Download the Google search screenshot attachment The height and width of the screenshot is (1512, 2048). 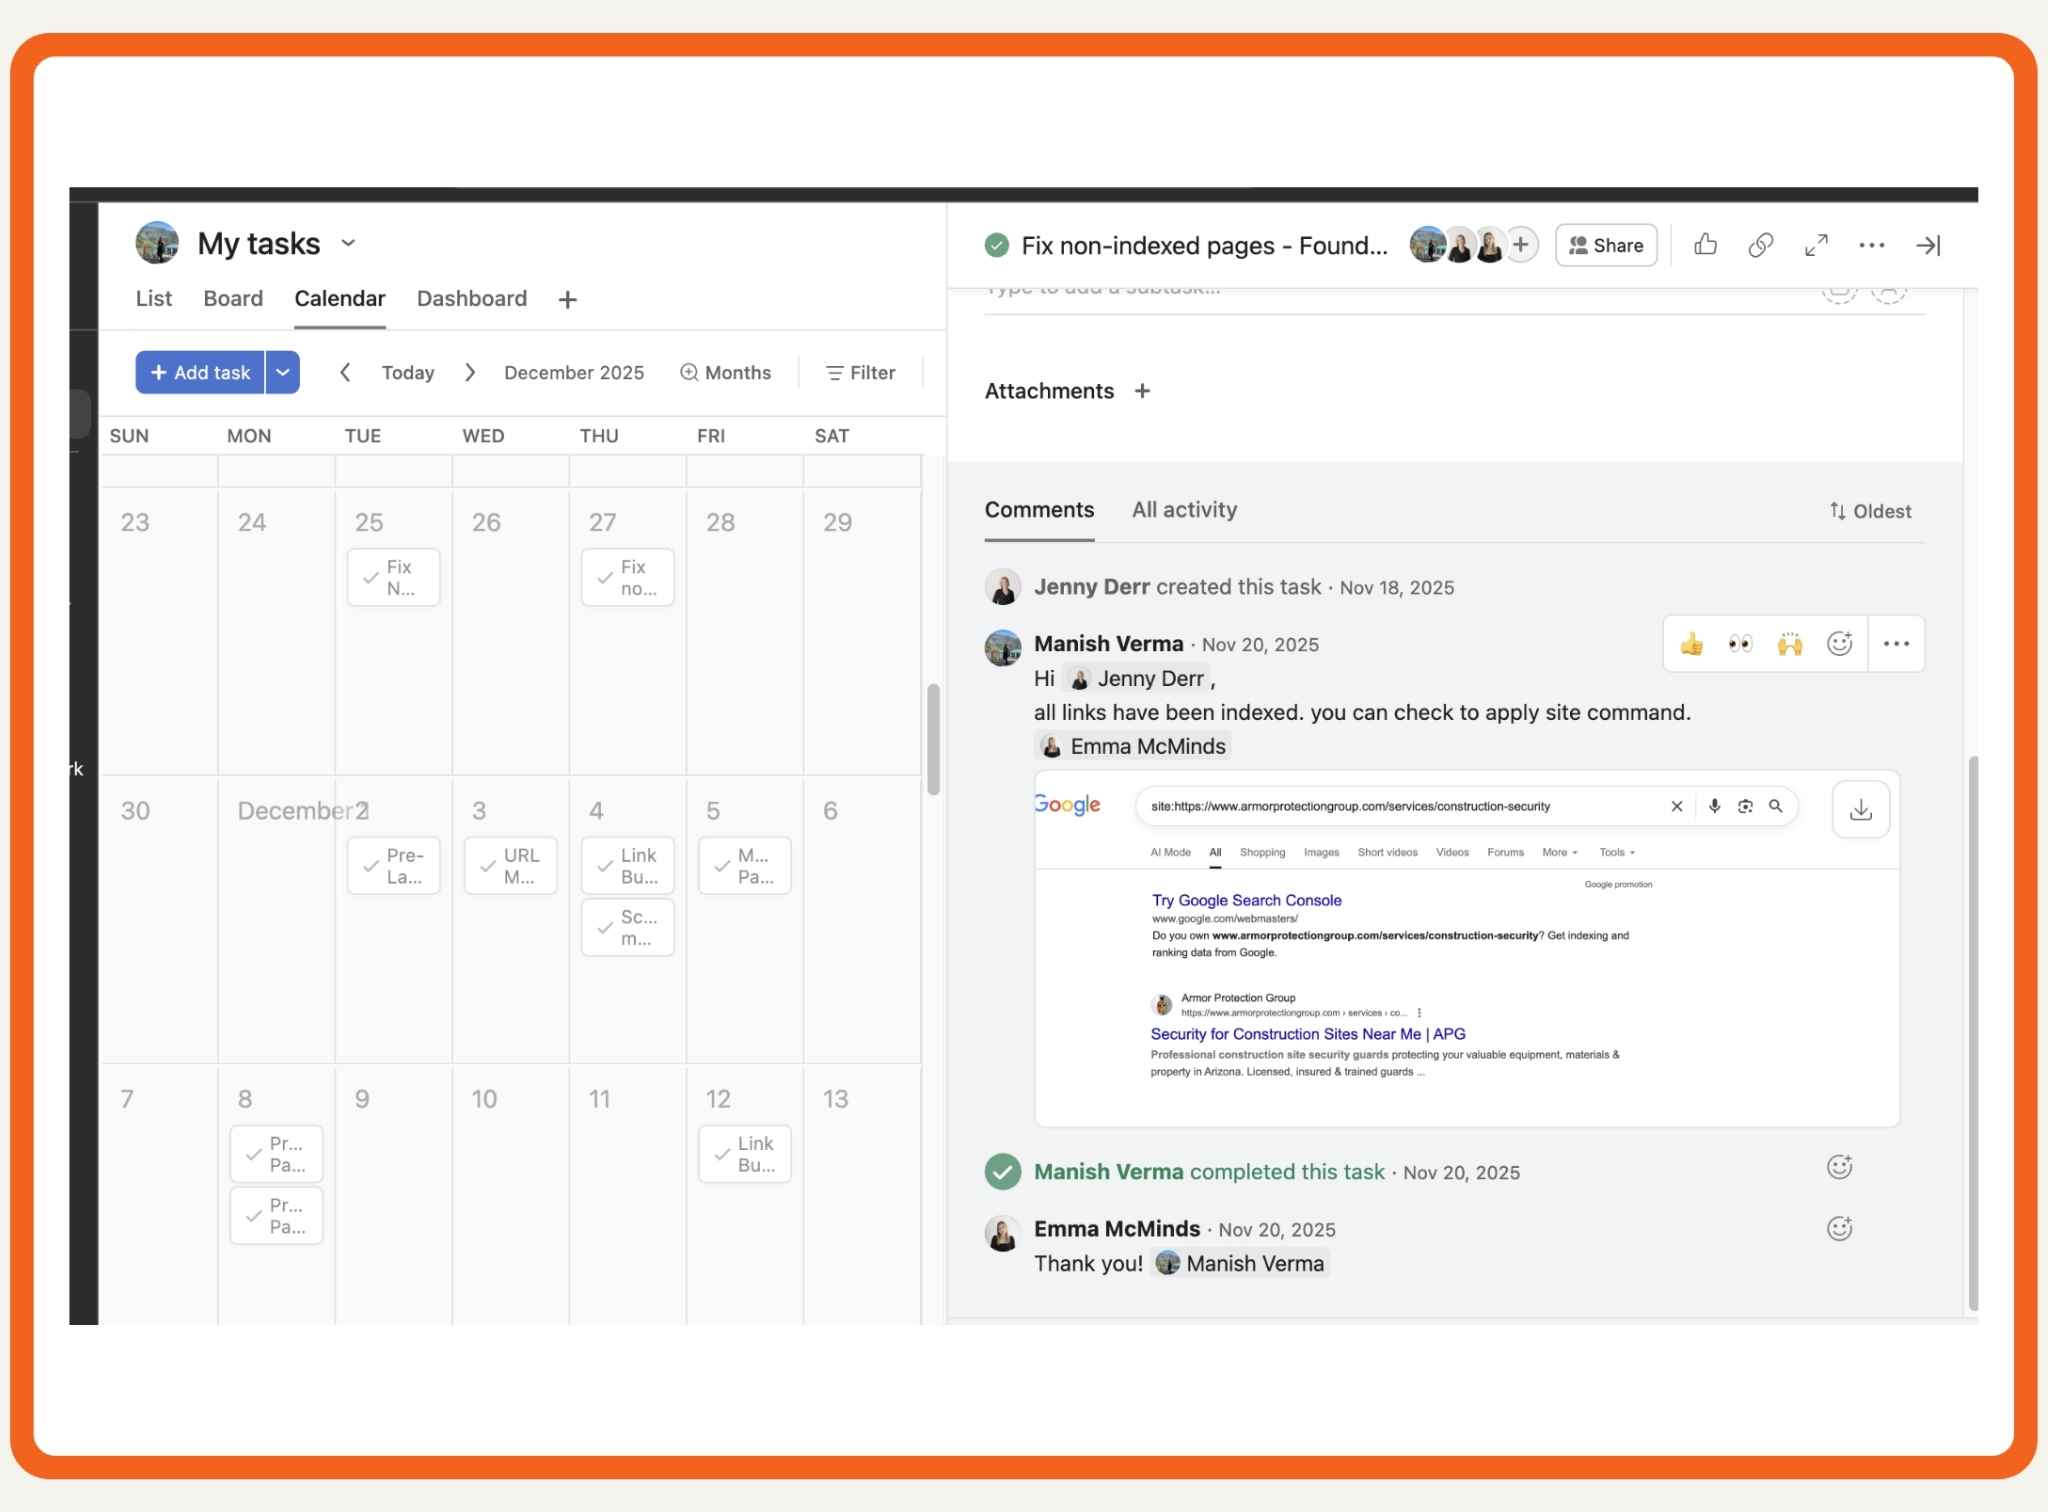pyautogui.click(x=1861, y=808)
